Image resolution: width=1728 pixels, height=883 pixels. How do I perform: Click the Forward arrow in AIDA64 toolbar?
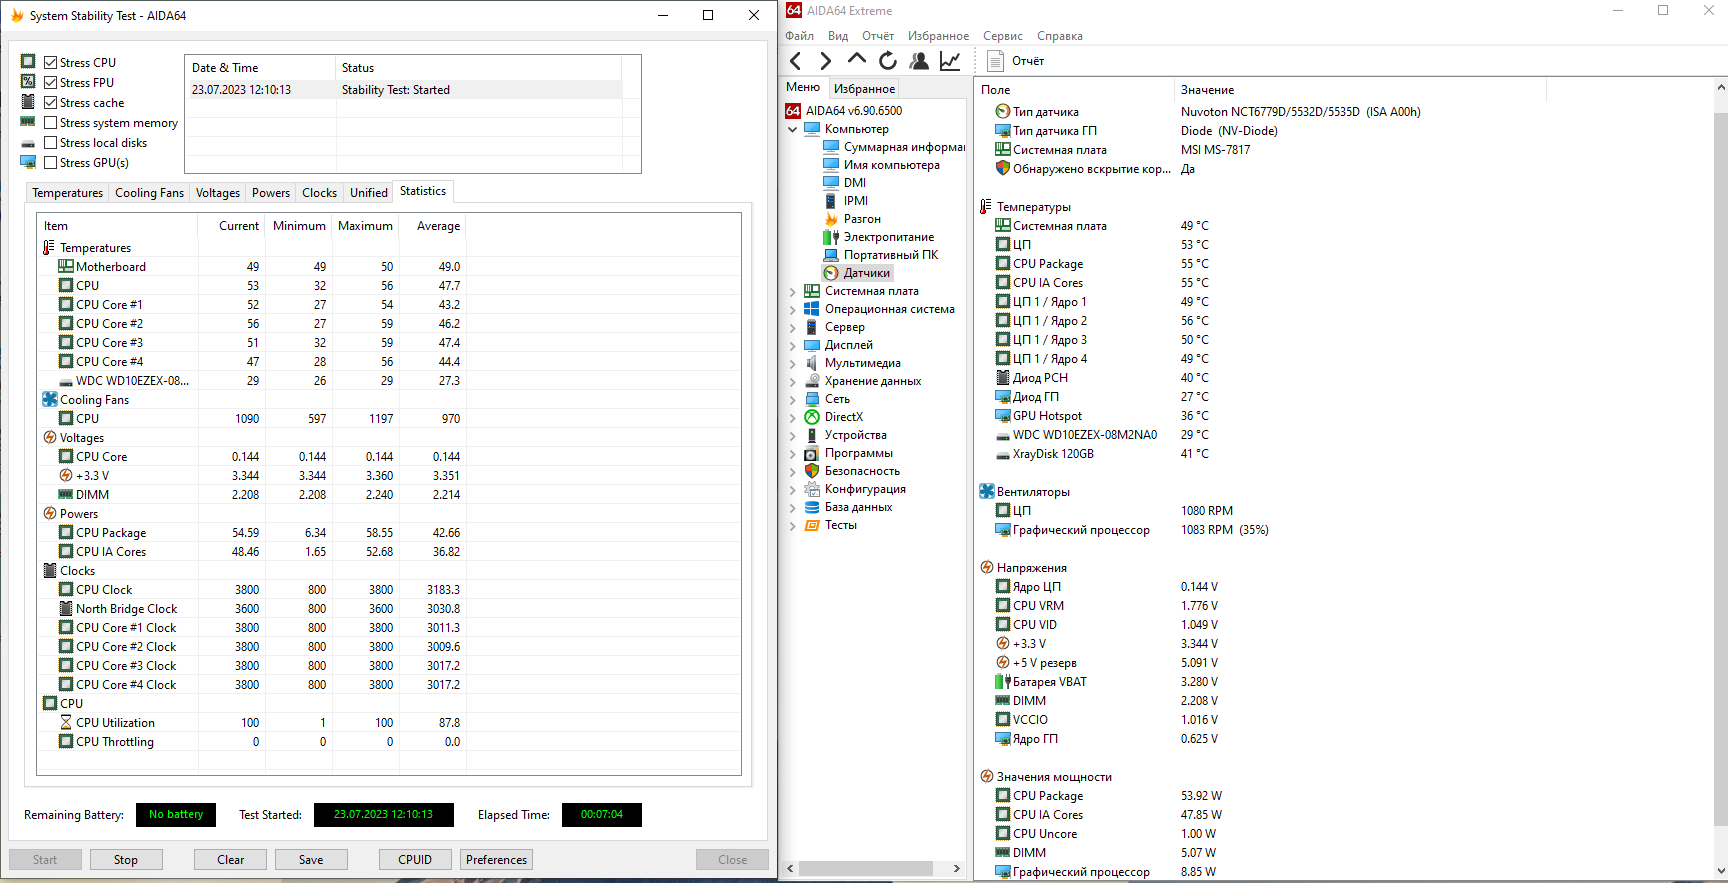tap(825, 61)
